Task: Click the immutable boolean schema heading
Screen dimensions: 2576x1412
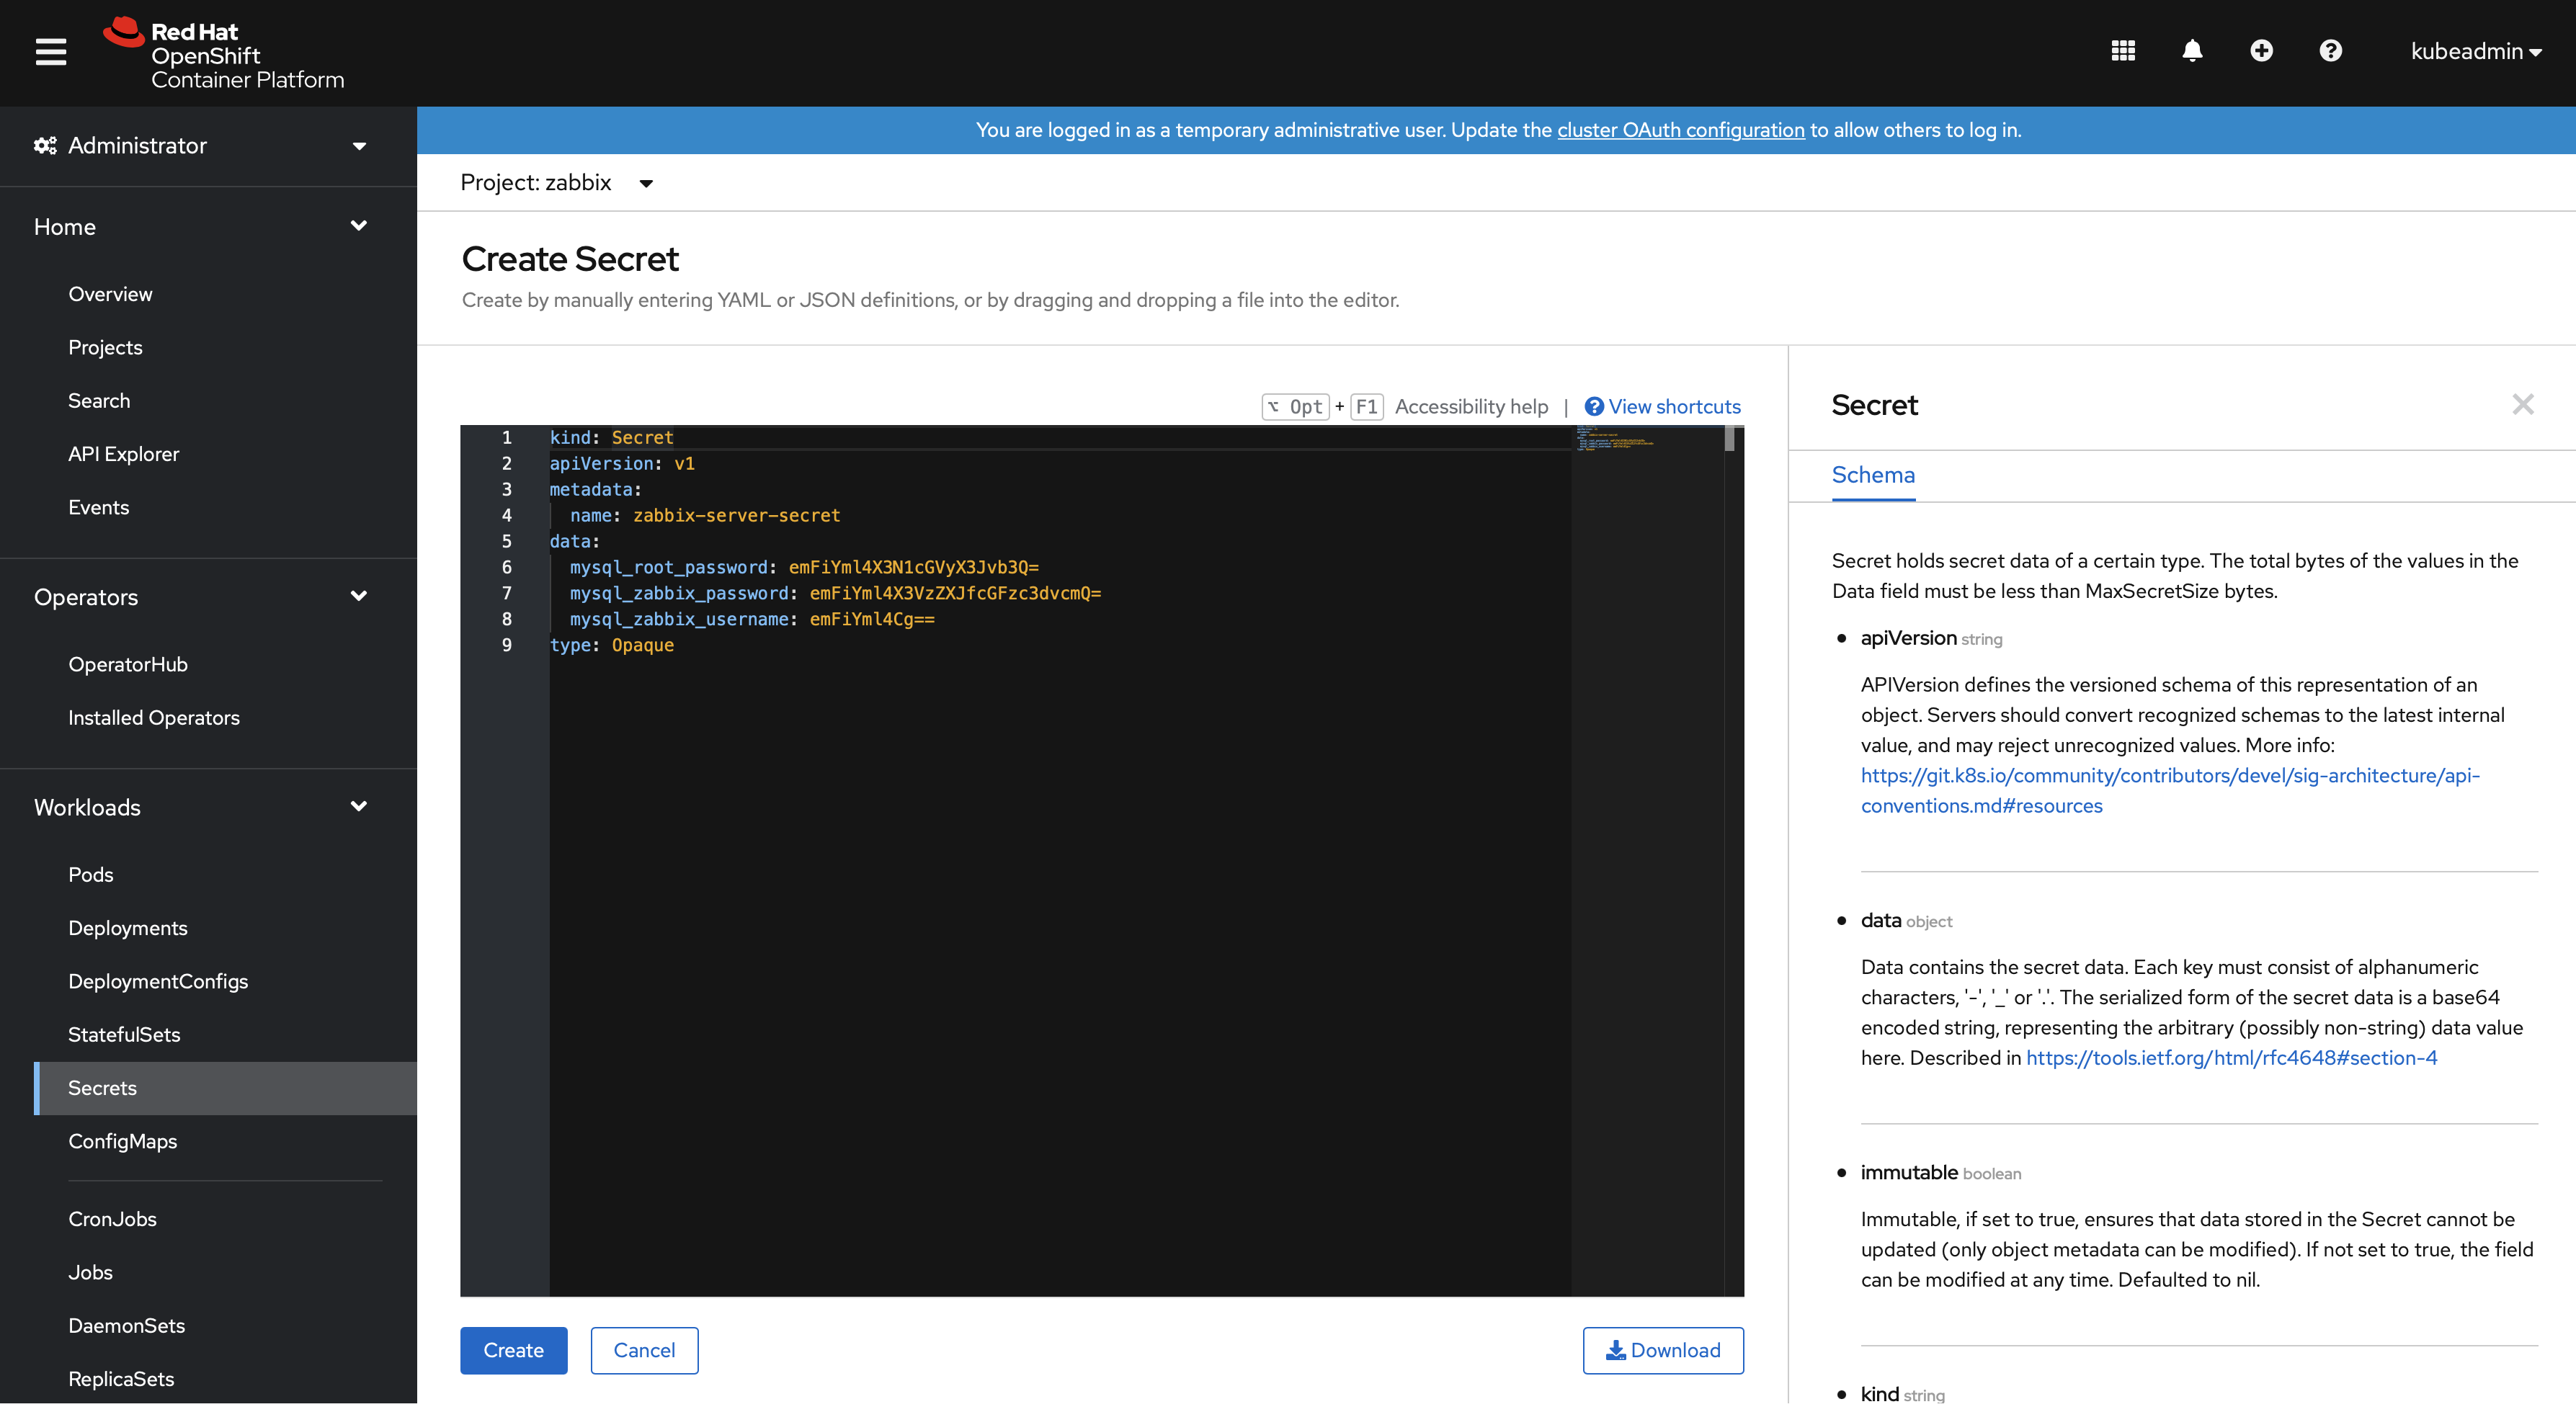Action: pos(1940,1173)
